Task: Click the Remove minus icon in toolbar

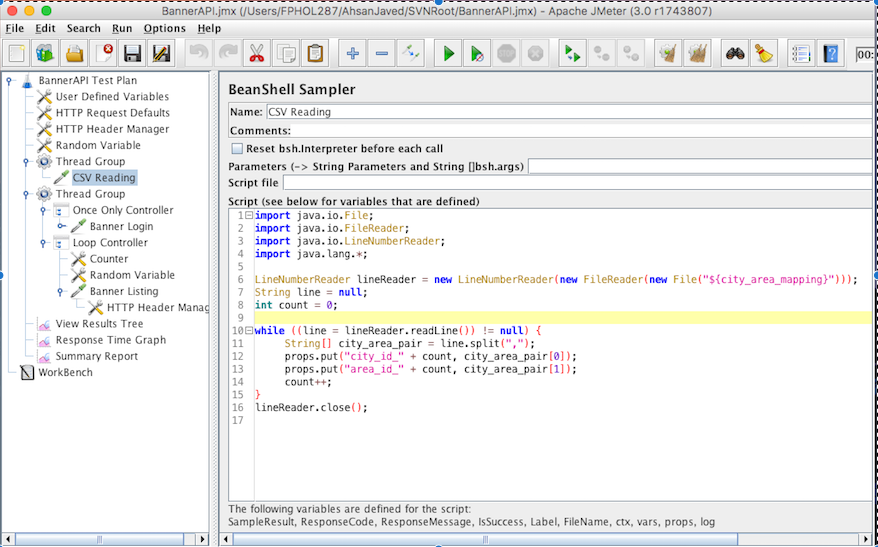Action: tap(382, 54)
